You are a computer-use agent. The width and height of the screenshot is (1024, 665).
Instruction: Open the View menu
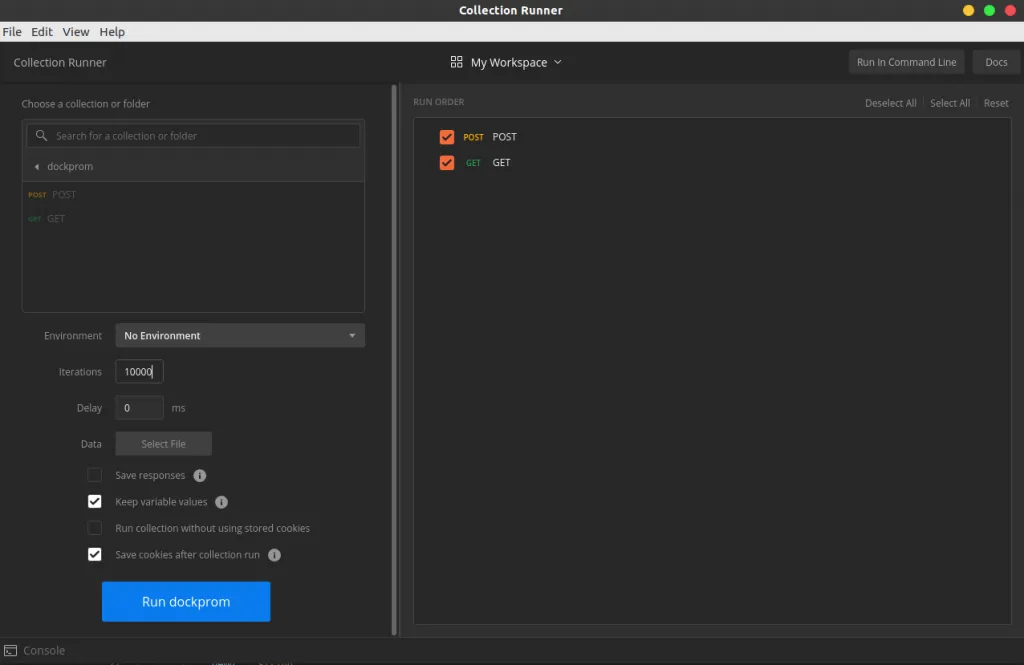pos(76,32)
